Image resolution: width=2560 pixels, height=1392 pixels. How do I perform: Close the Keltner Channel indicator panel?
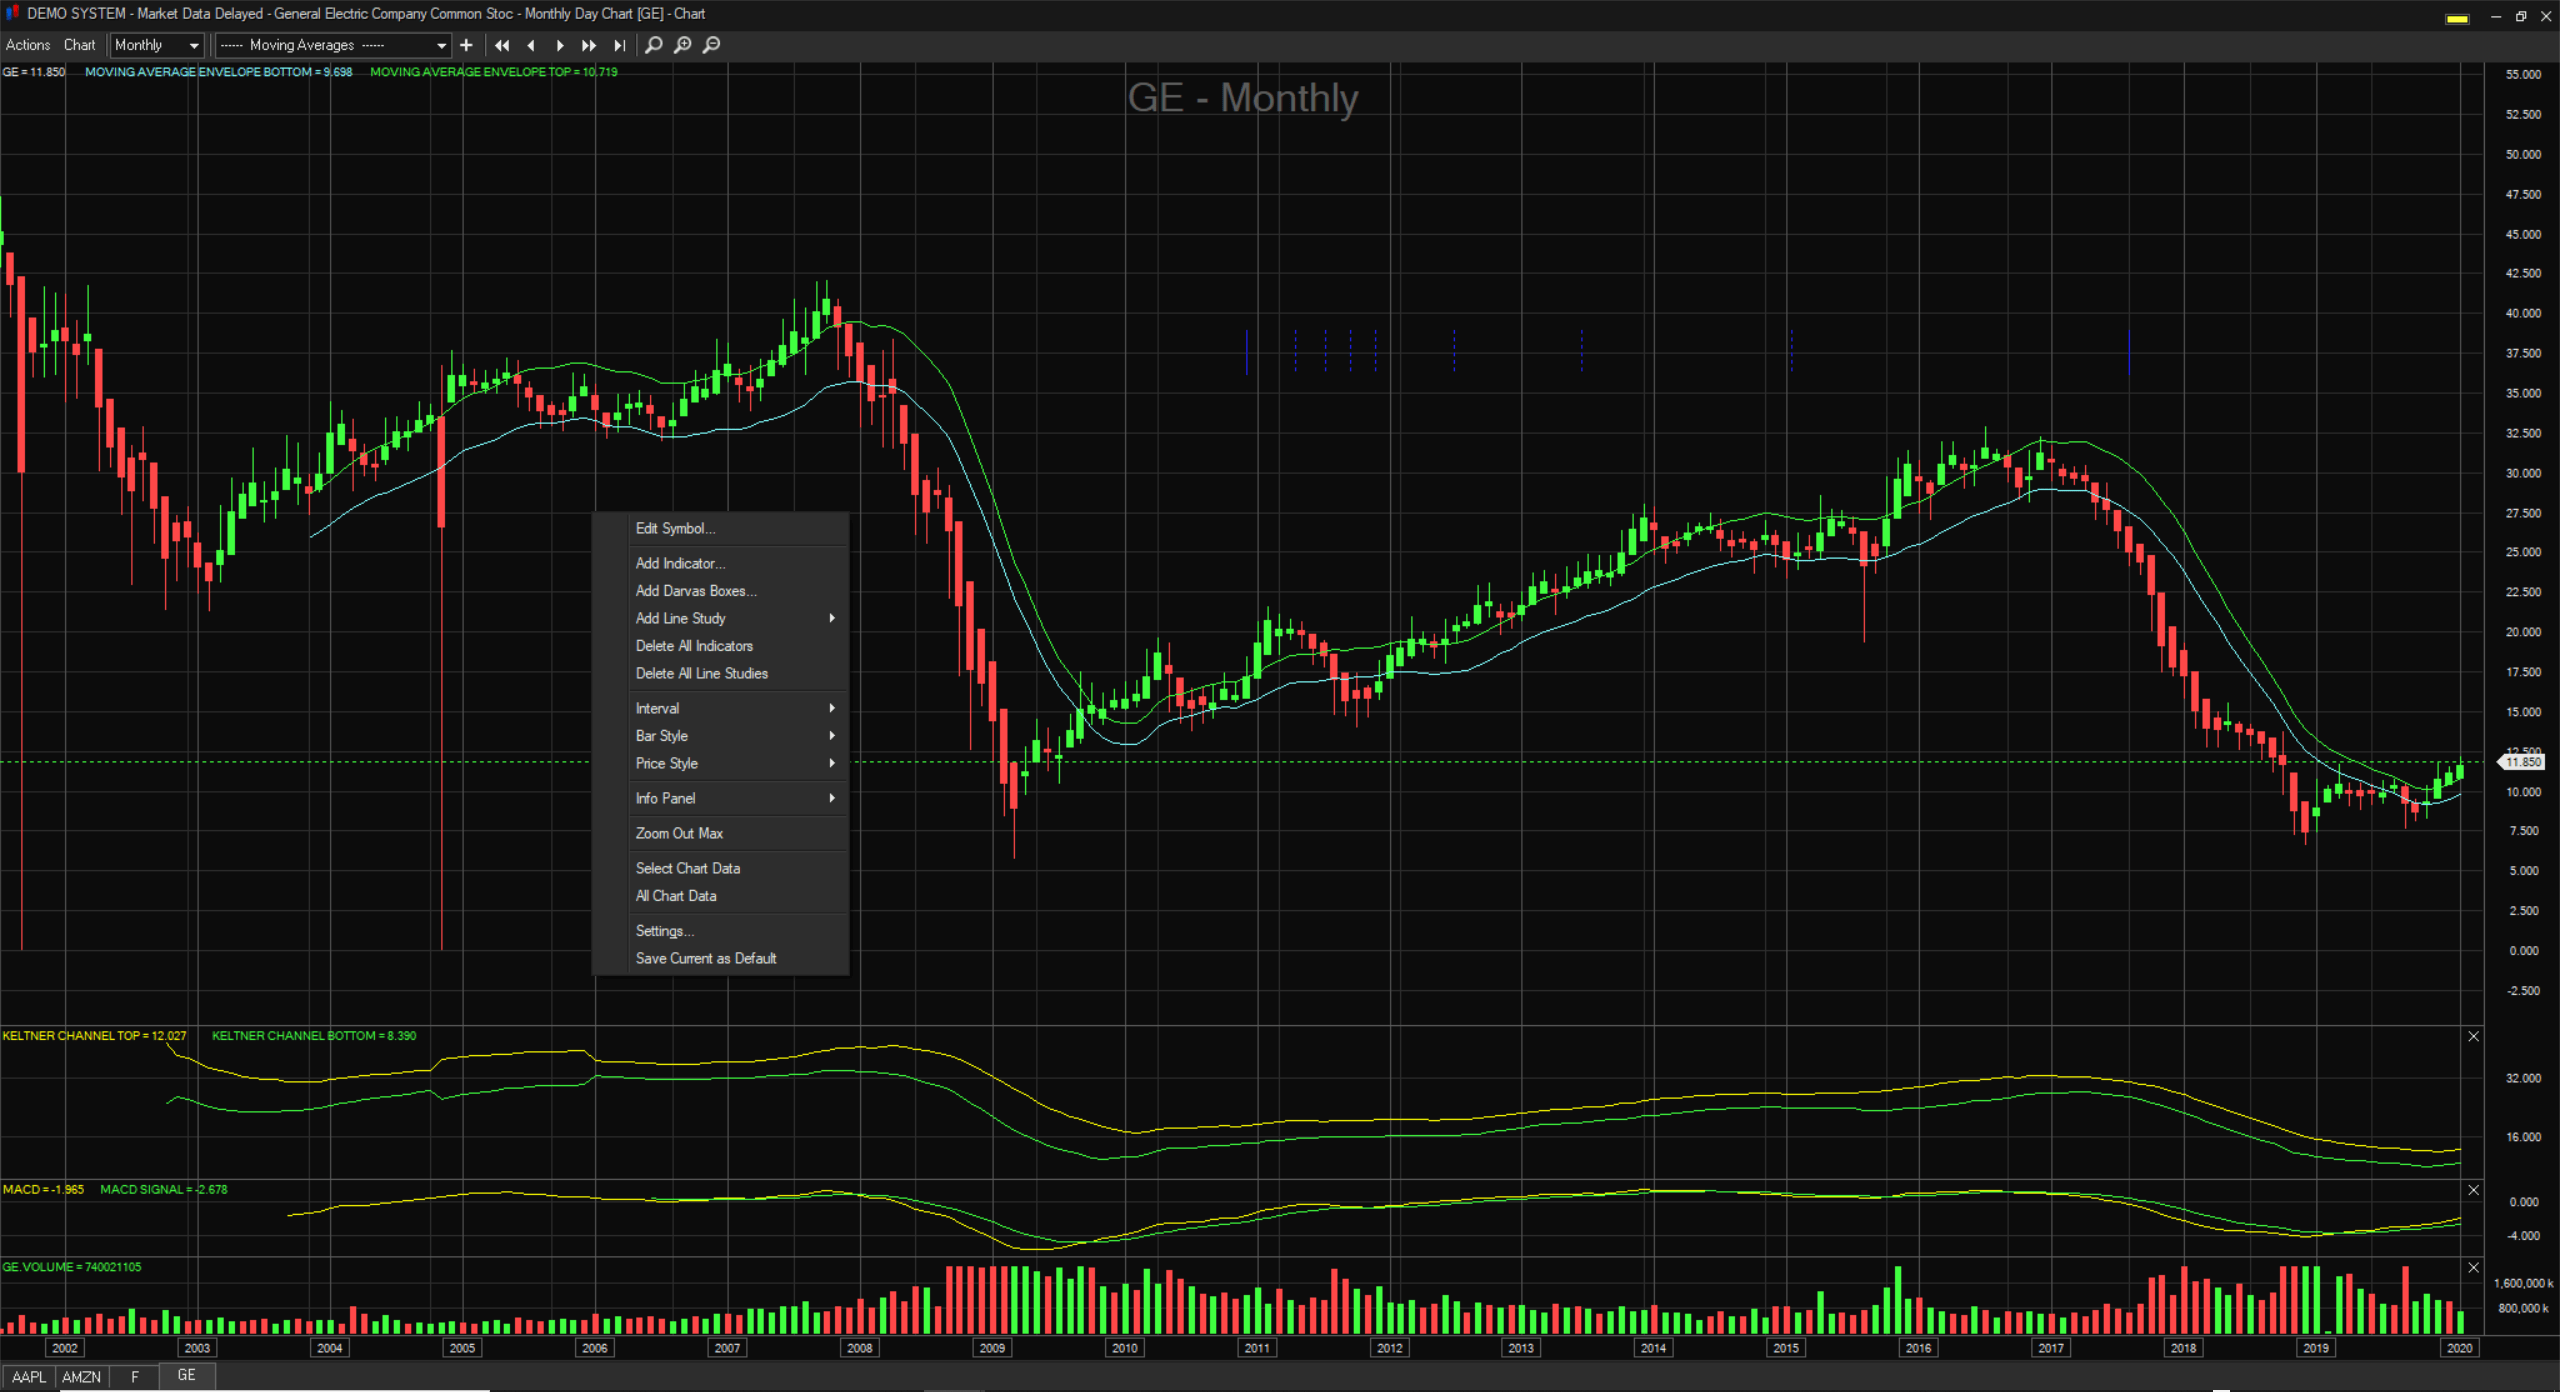coord(2474,1036)
